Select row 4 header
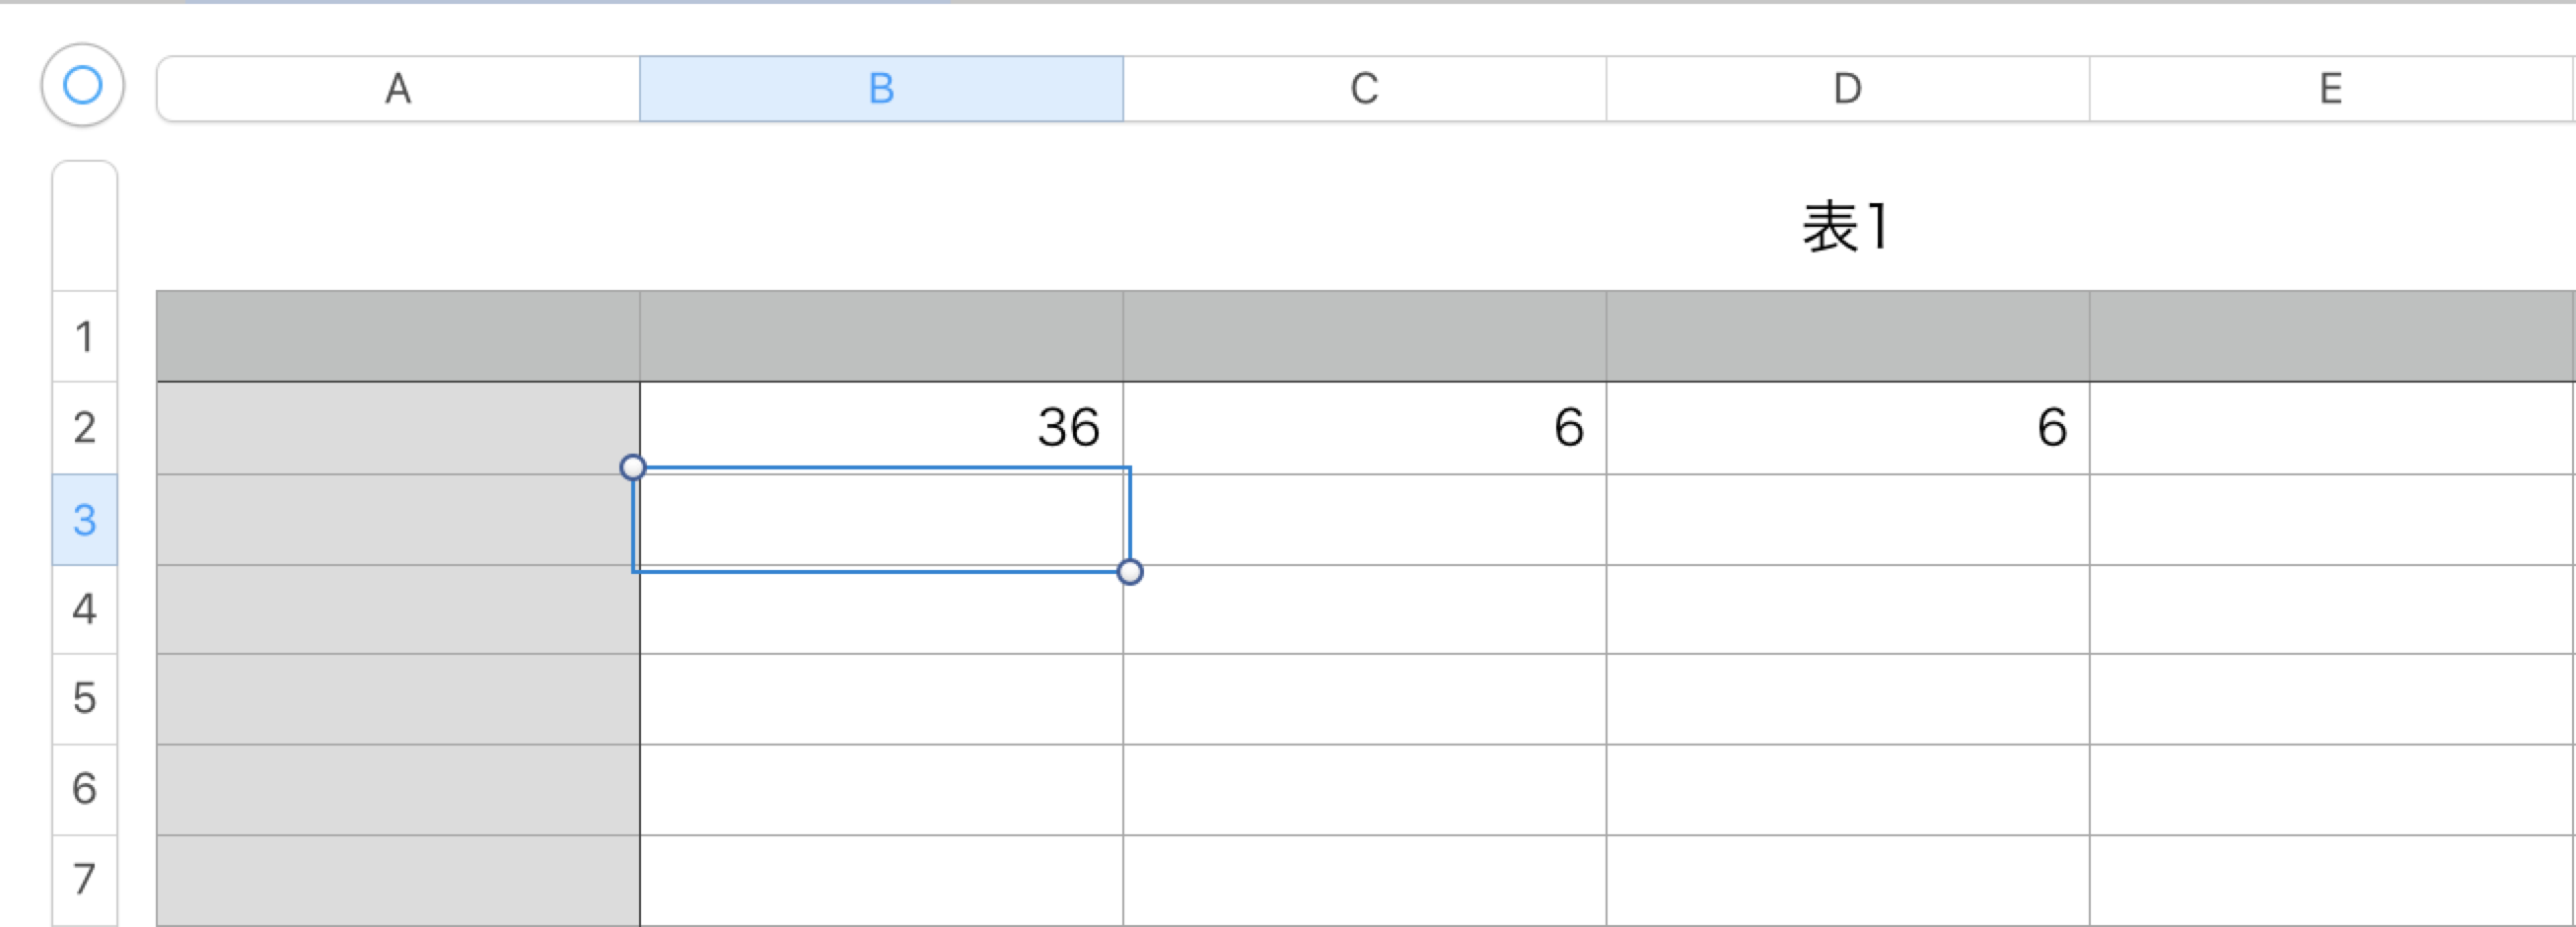Screen dimensions: 2576x927 tap(85, 609)
